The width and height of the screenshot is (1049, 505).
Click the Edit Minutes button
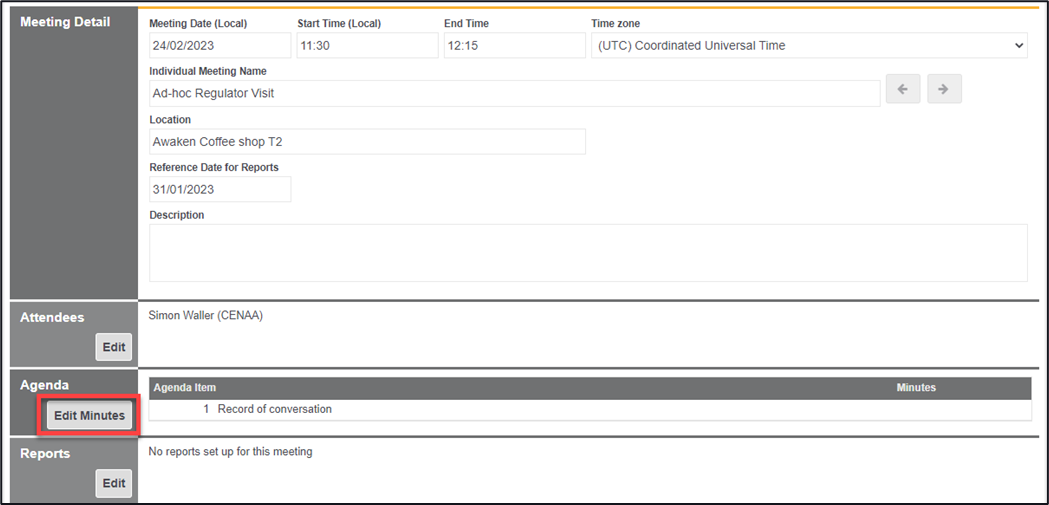pyautogui.click(x=90, y=416)
